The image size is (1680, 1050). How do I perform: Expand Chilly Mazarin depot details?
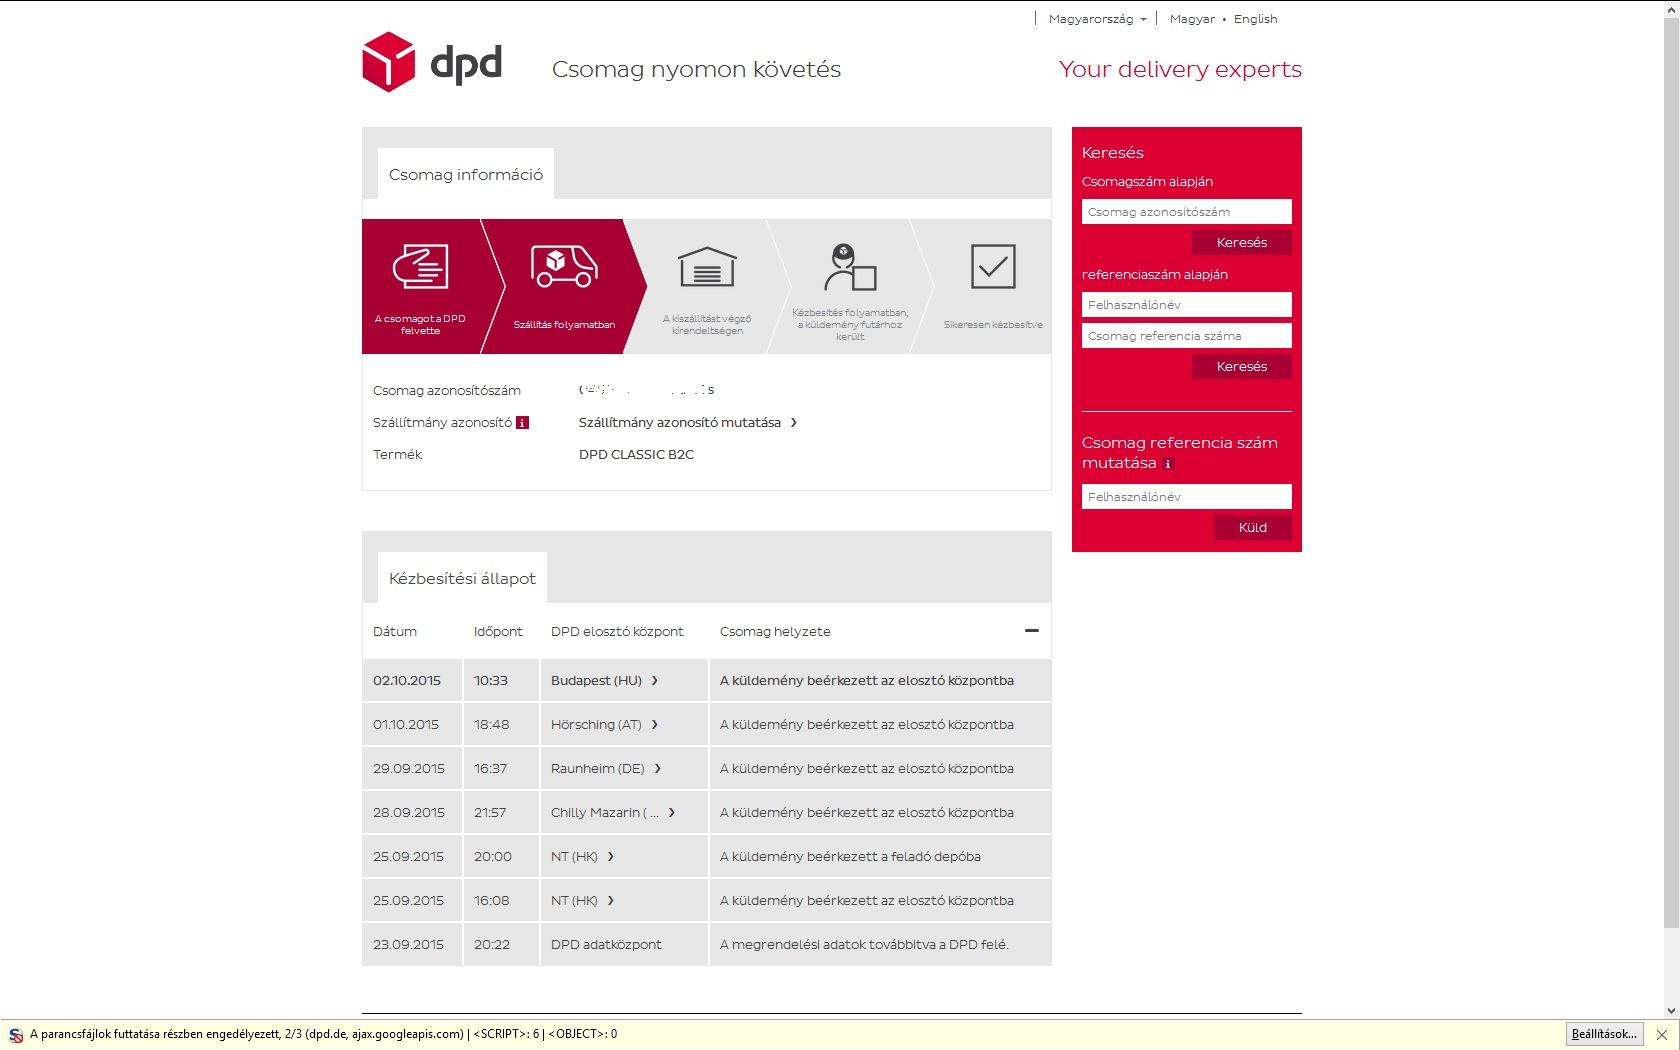click(672, 813)
